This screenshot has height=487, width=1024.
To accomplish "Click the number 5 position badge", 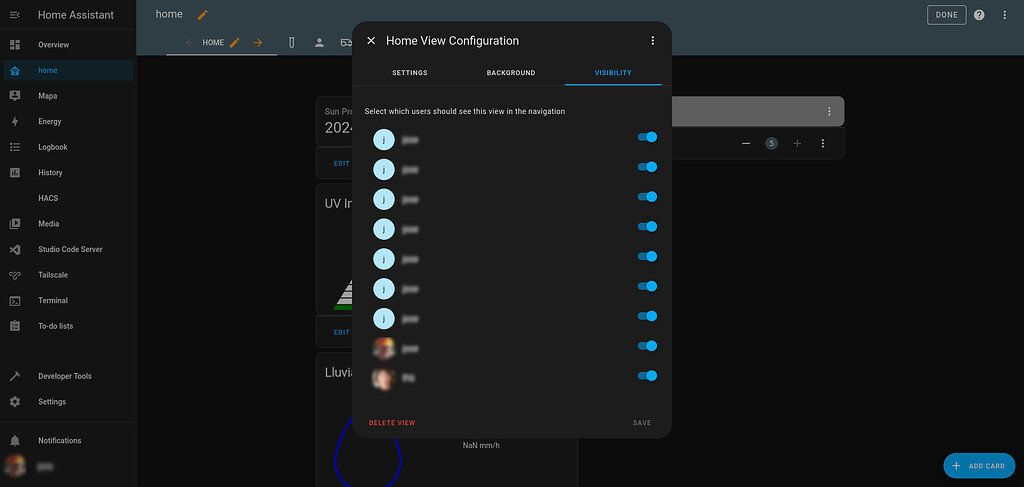I will (x=771, y=143).
